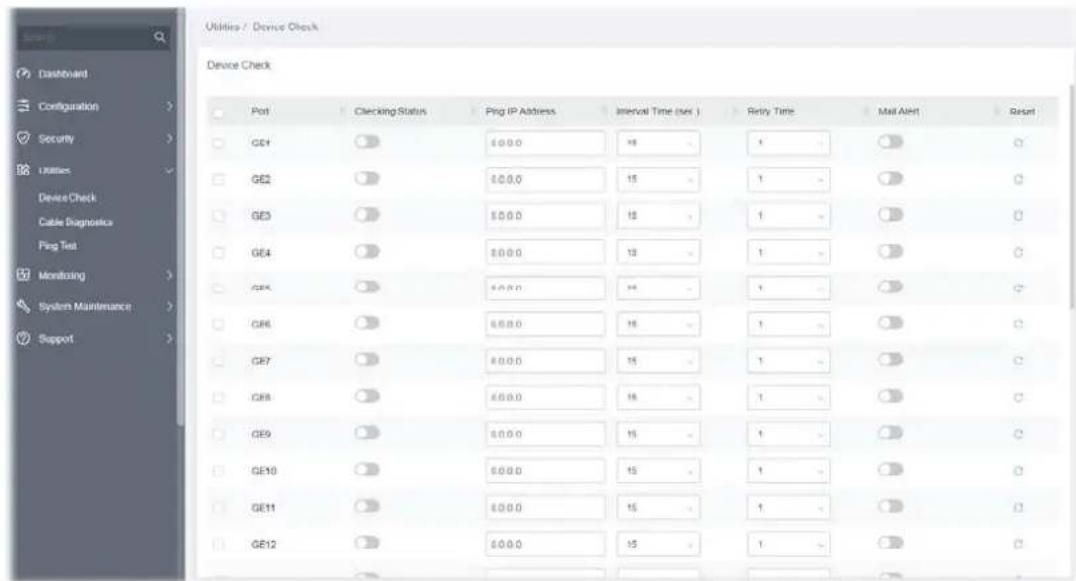
Task: Click Ping IP Address field for GE1
Action: (x=546, y=143)
